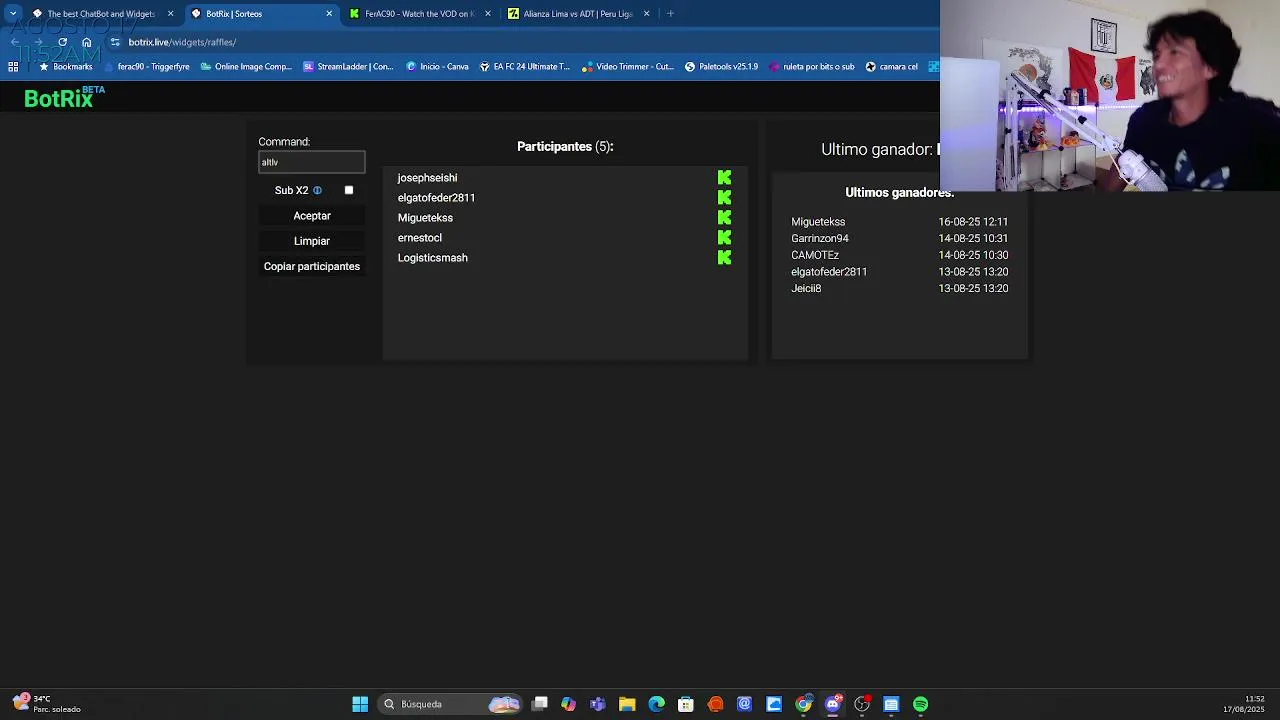Open Google Chrome from the taskbar
This screenshot has height=720, width=1280.
tap(803, 704)
